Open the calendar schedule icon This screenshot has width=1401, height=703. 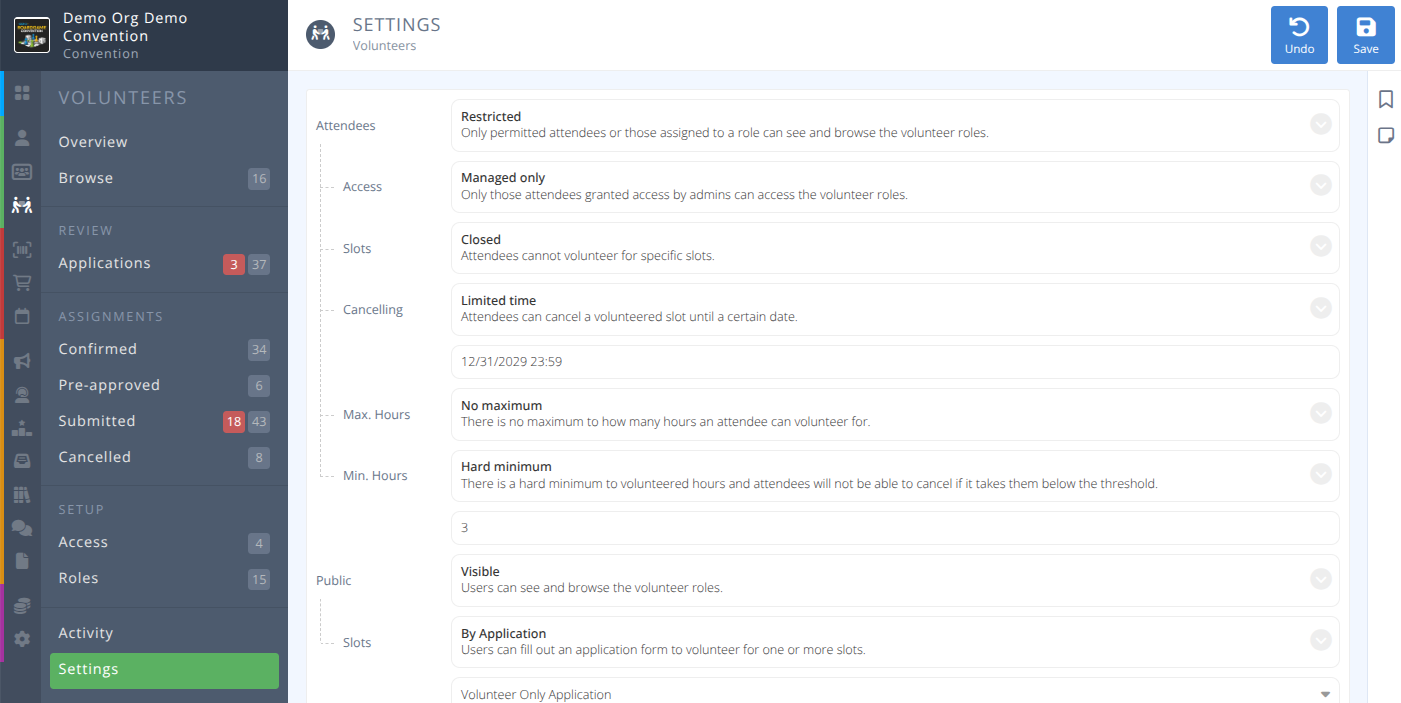pos(21,315)
